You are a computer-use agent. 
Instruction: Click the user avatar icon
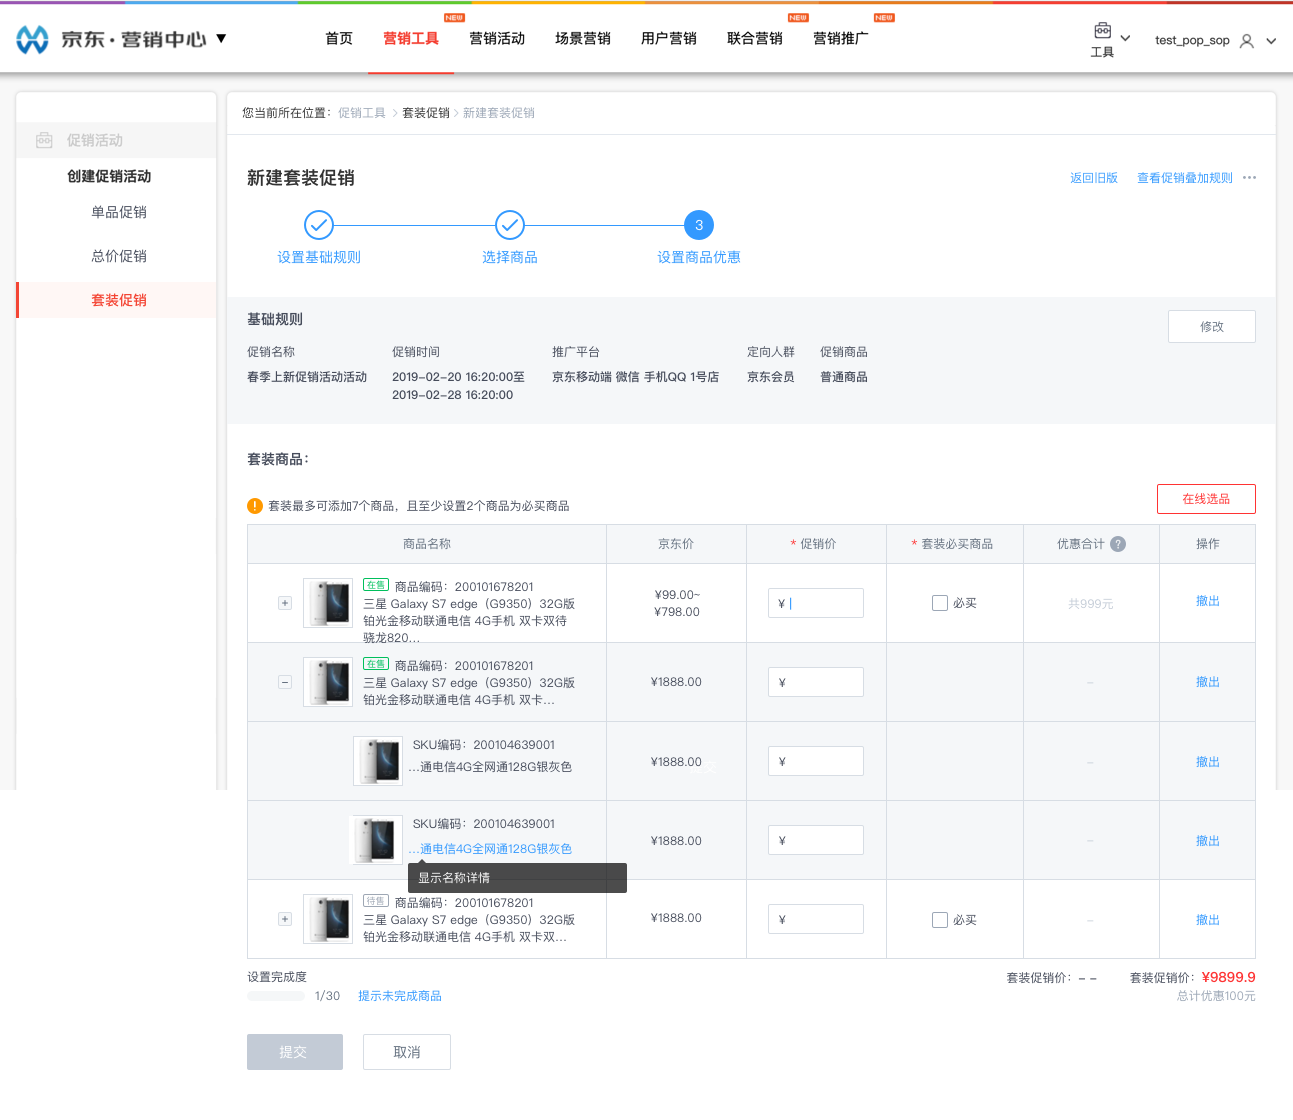coord(1247,41)
